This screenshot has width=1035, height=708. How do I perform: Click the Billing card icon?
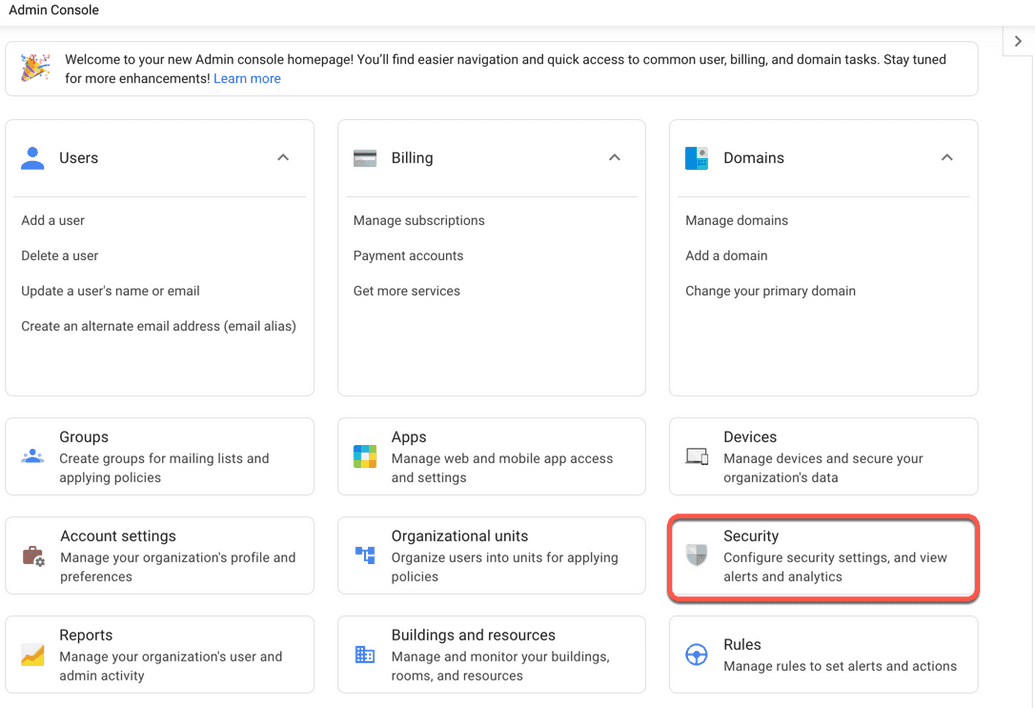coord(366,157)
